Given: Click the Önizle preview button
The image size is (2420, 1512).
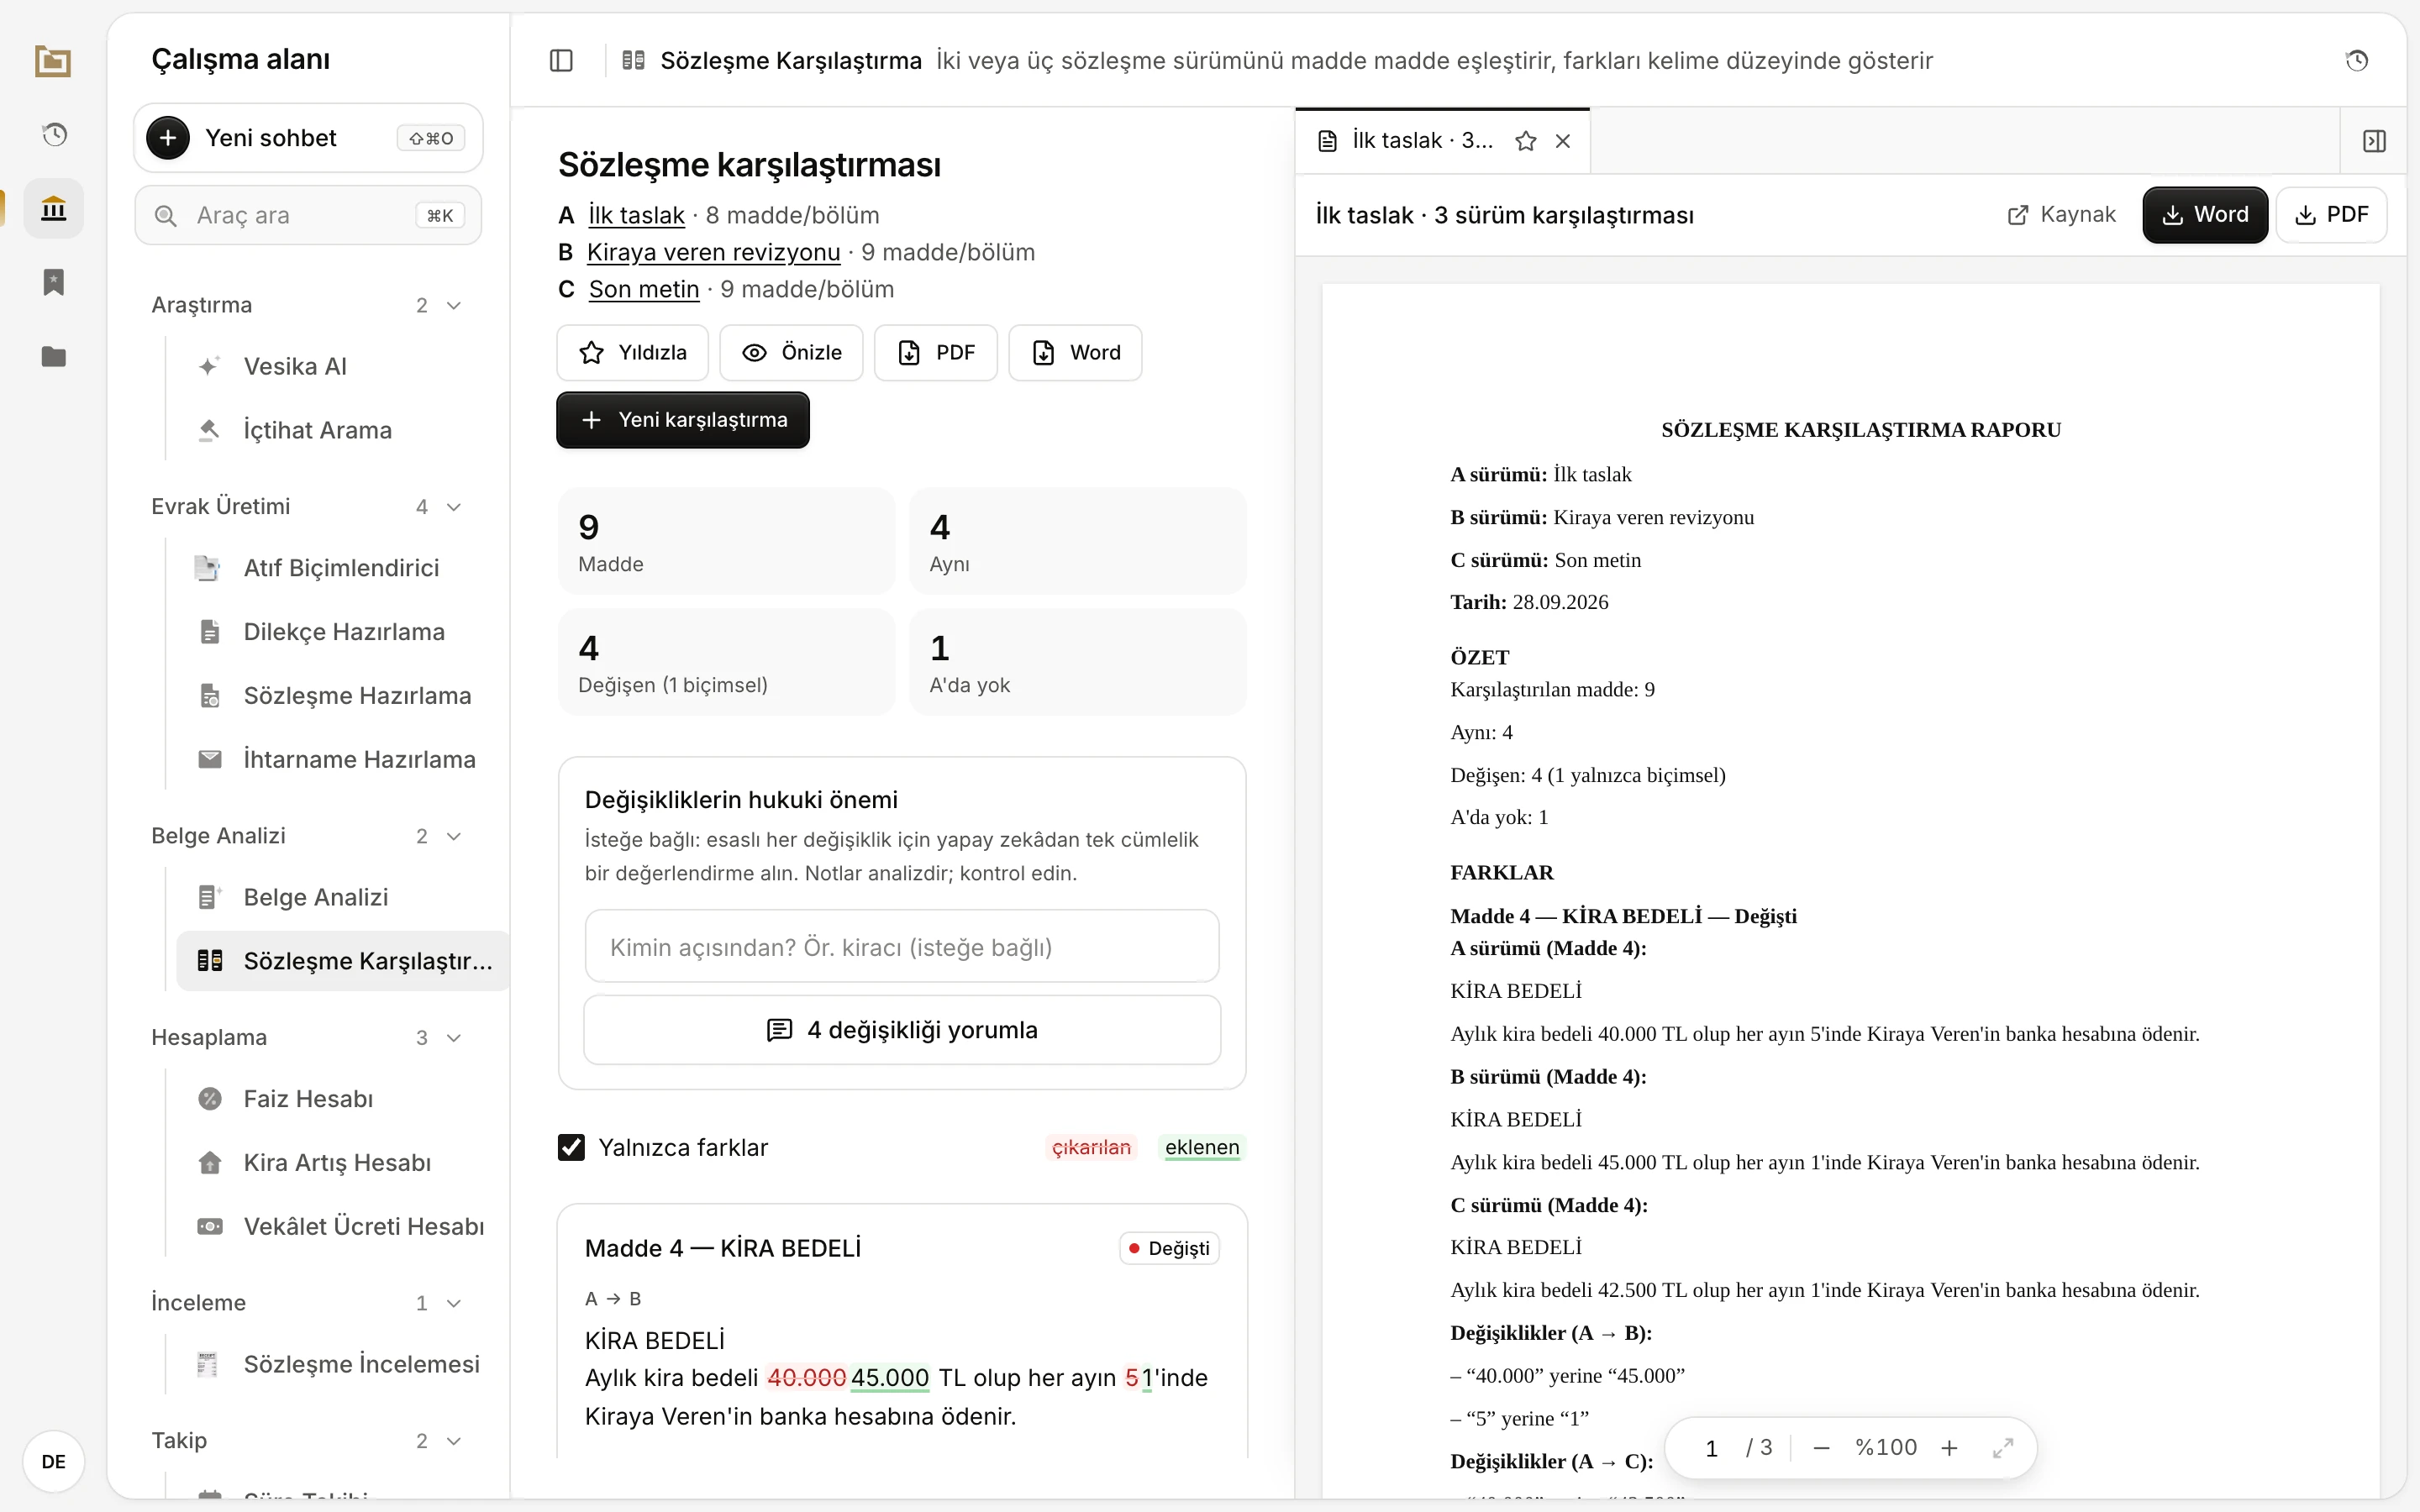Looking at the screenshot, I should click(x=791, y=353).
